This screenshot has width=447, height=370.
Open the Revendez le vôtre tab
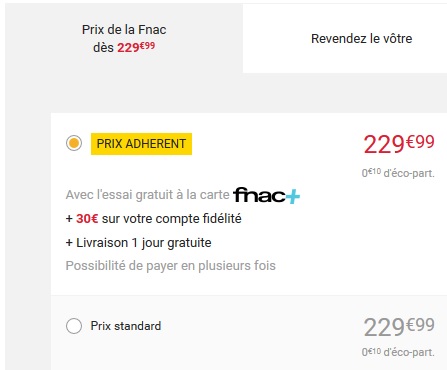pyautogui.click(x=361, y=39)
